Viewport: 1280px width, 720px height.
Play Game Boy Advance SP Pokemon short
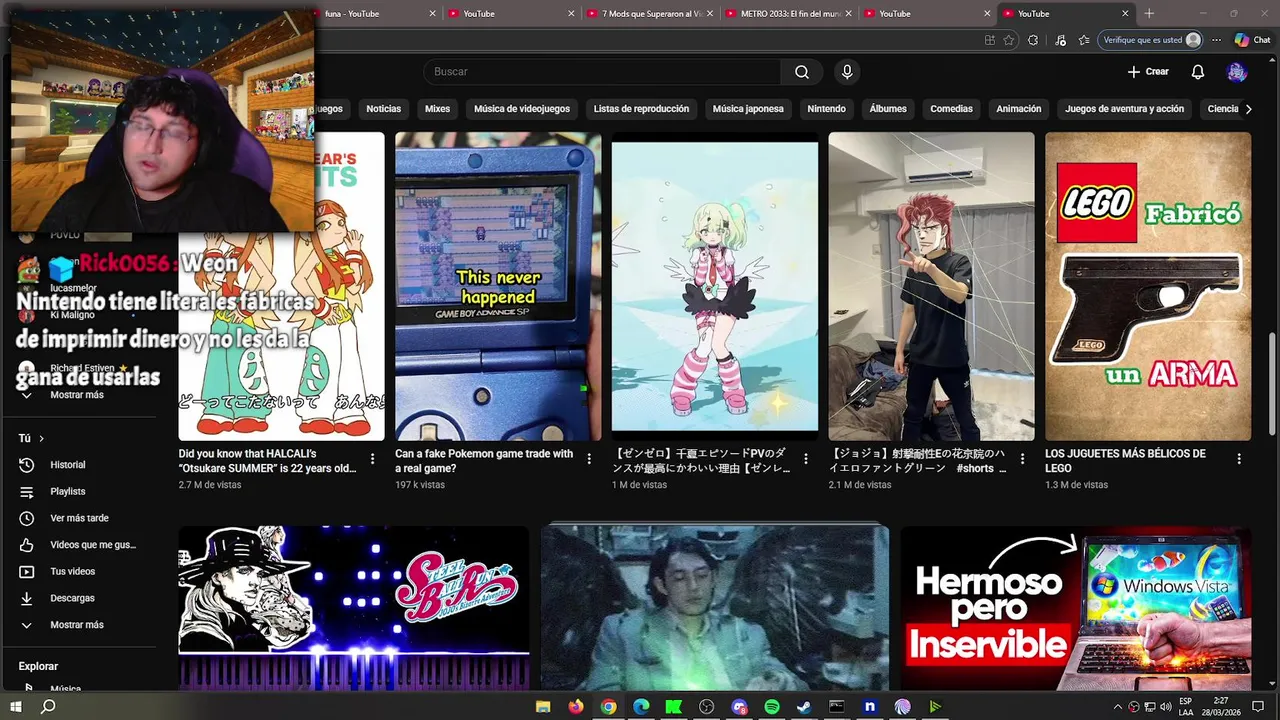[x=498, y=286]
